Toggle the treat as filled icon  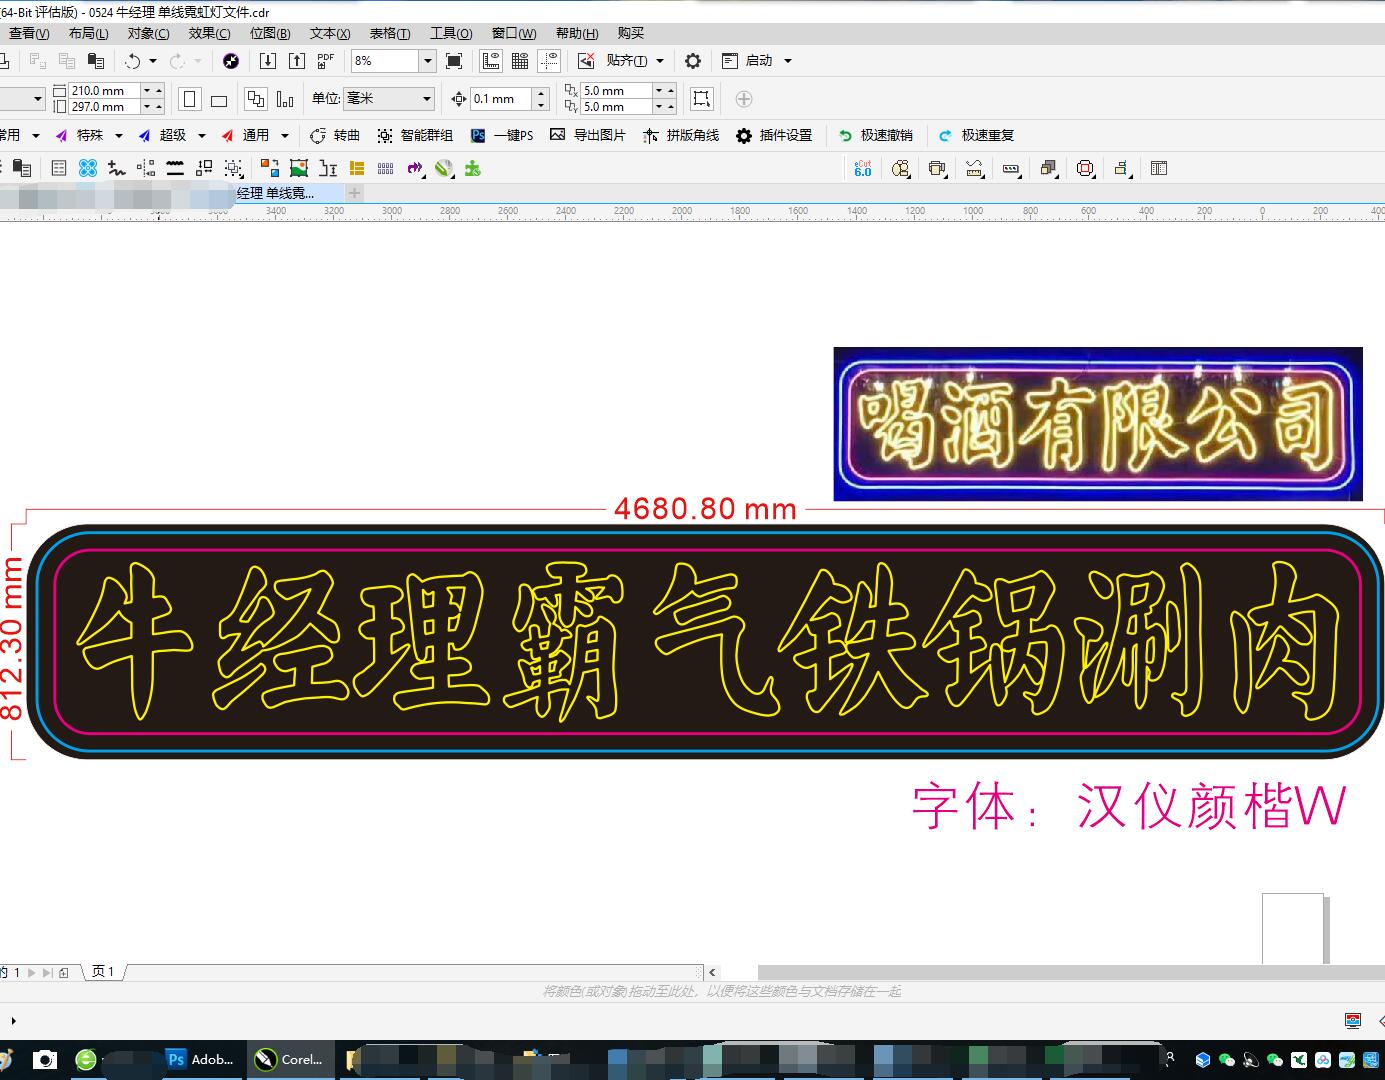coord(702,98)
